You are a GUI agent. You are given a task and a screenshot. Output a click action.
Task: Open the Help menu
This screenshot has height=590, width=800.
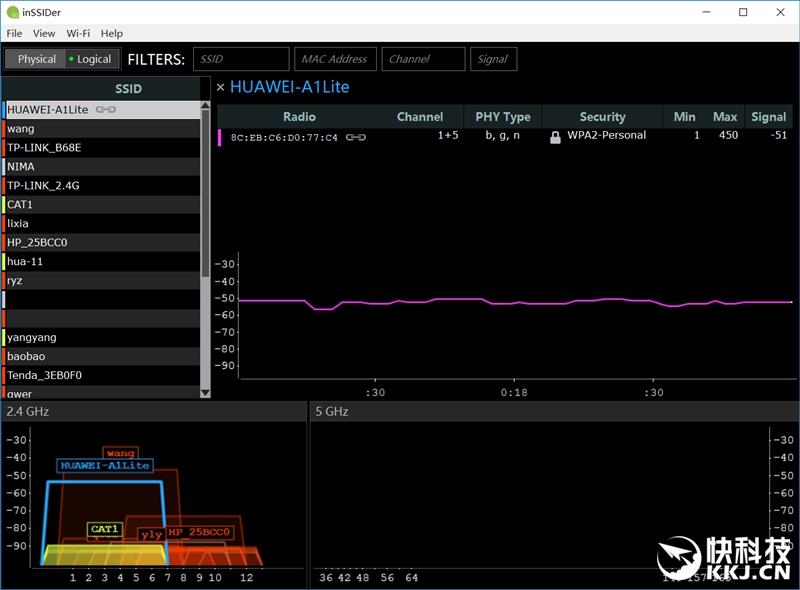pyautogui.click(x=112, y=33)
